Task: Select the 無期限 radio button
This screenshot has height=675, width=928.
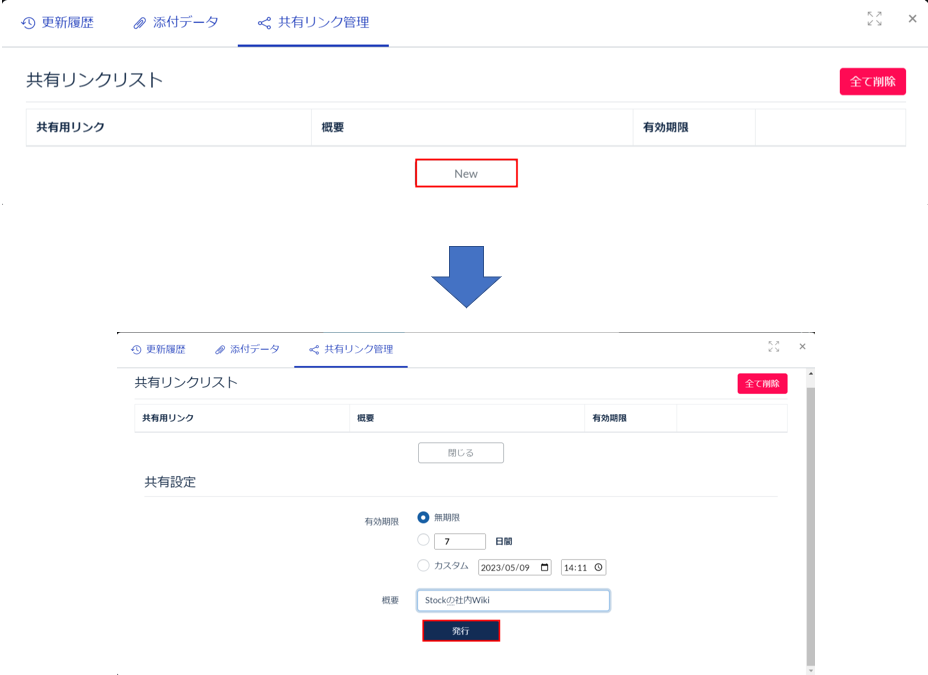Action: click(424, 517)
